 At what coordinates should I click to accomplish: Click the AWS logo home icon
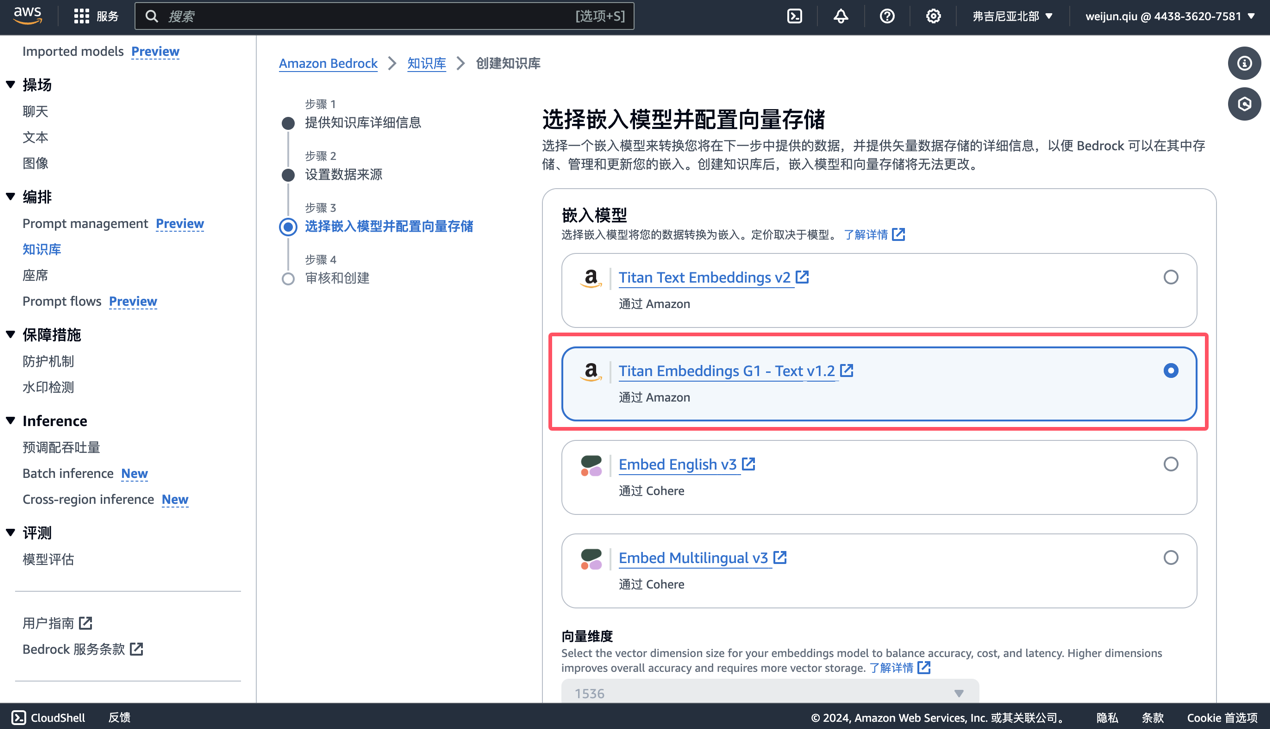click(x=27, y=16)
